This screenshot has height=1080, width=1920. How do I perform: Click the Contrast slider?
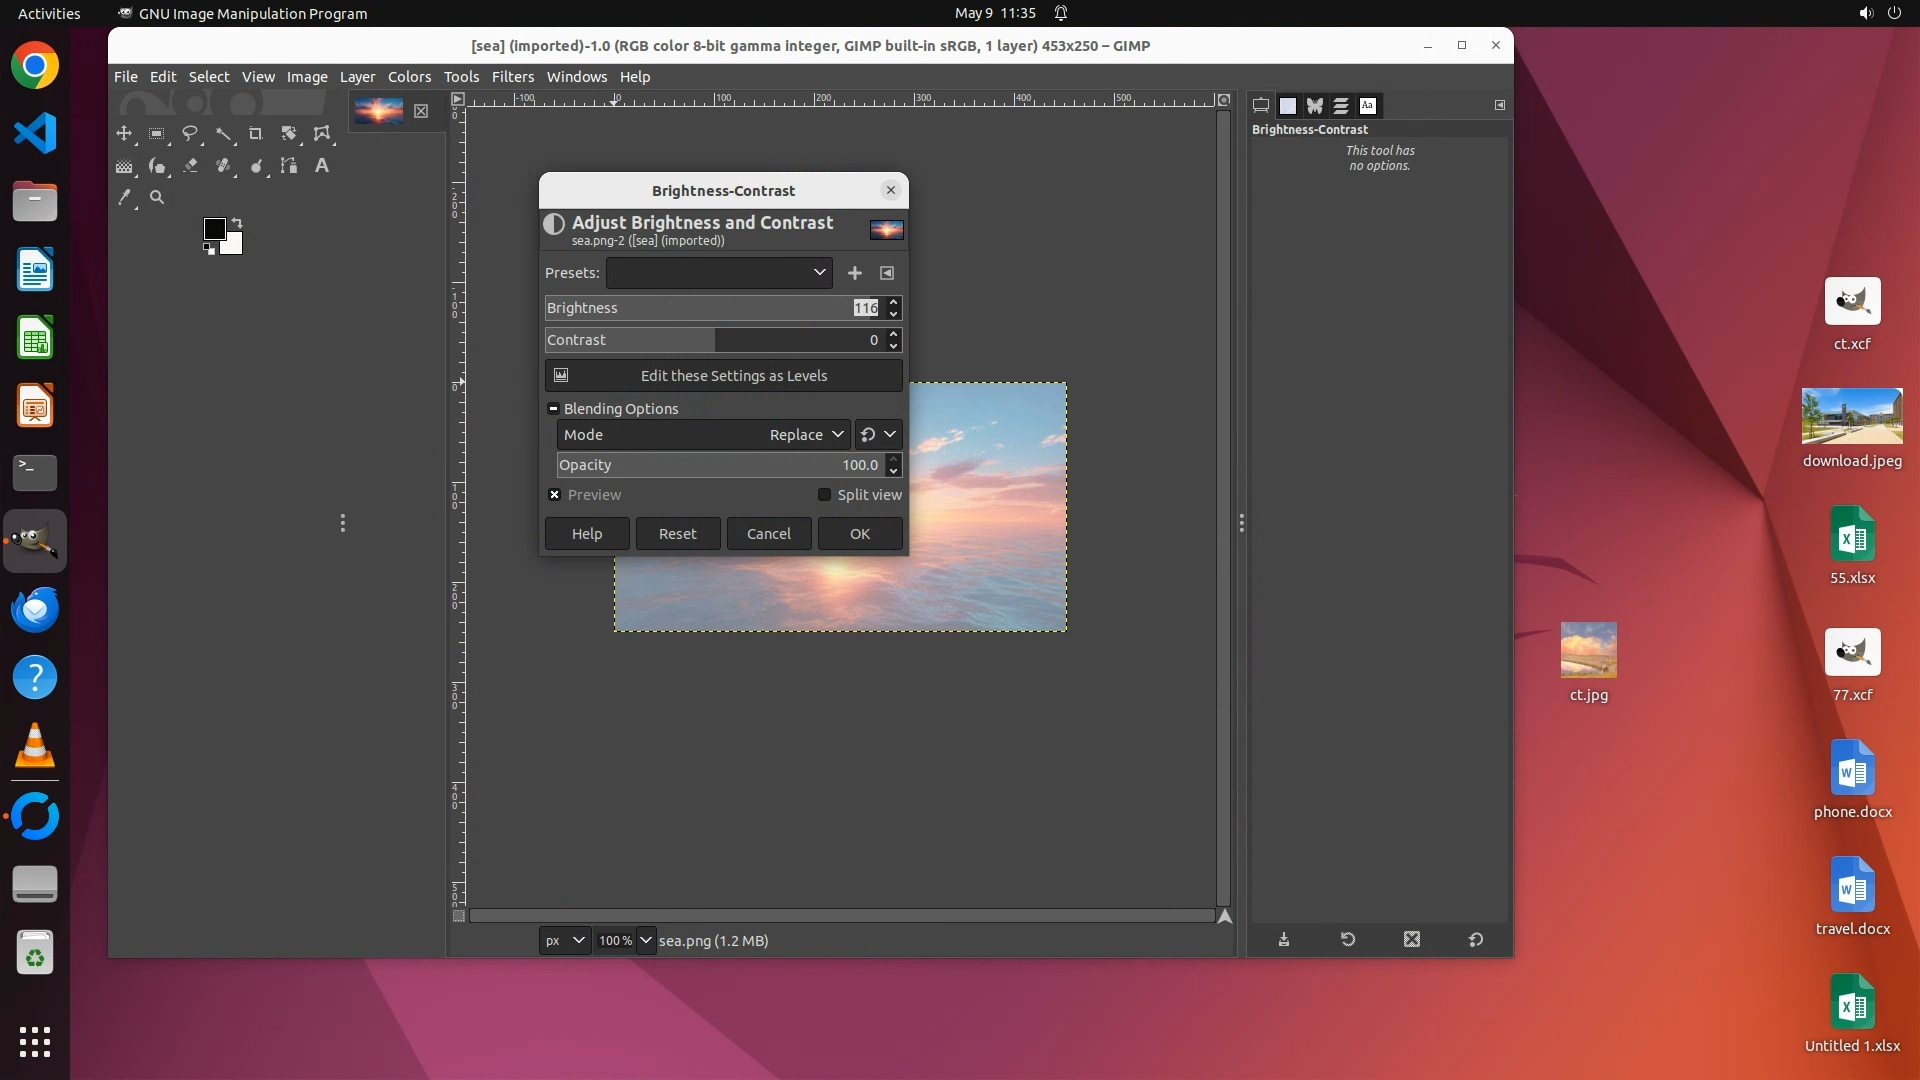(715, 340)
